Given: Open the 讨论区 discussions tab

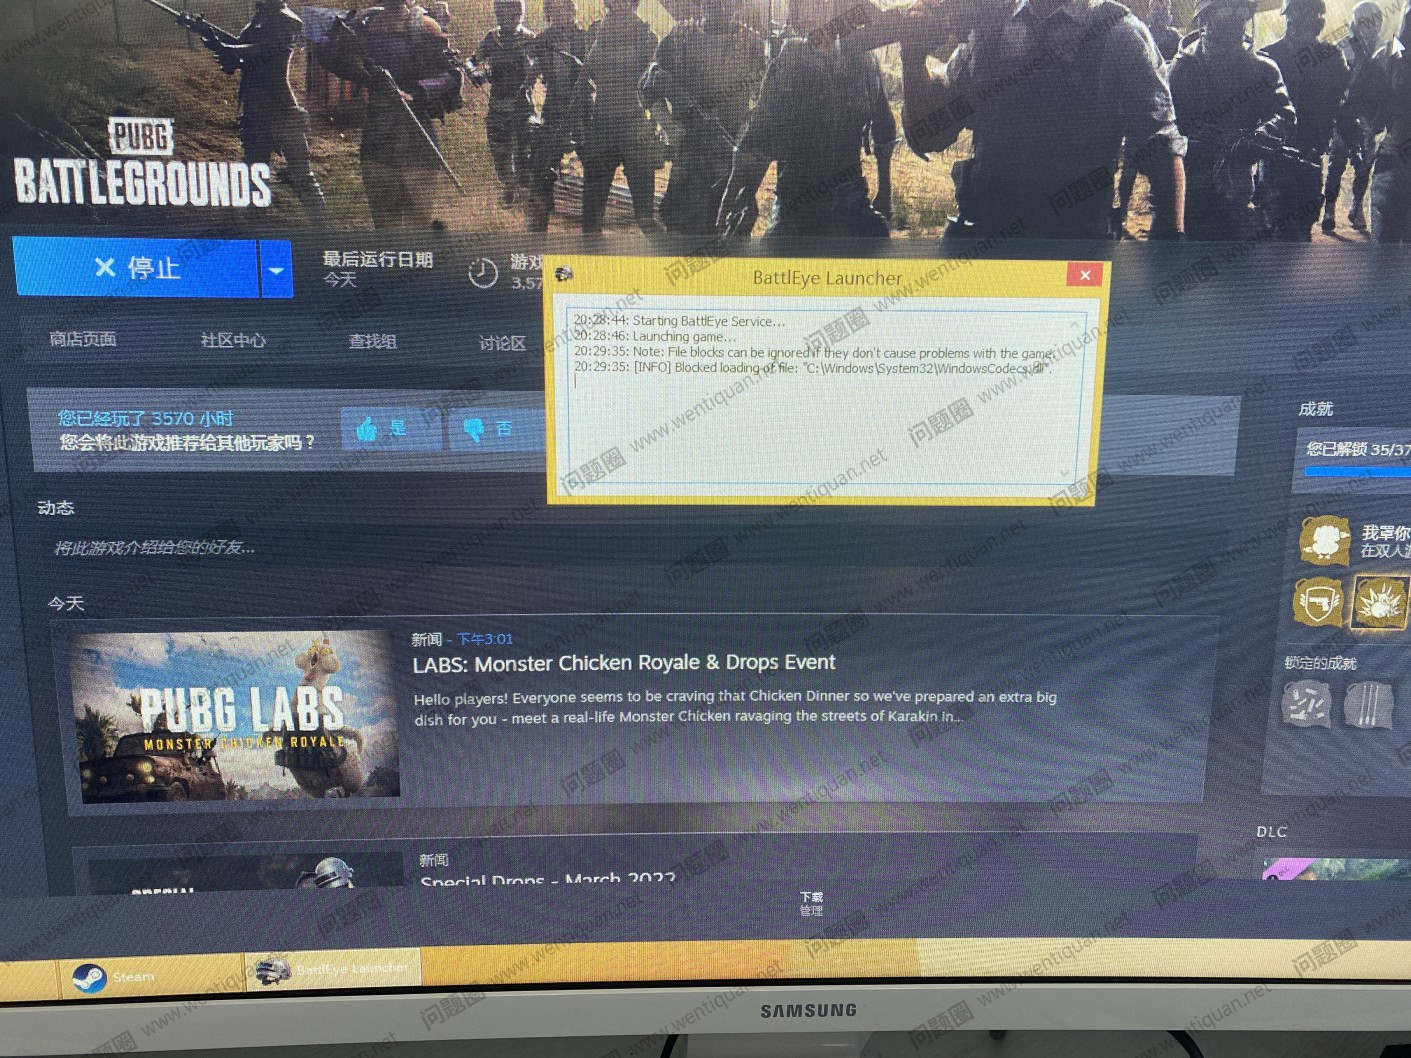Looking at the screenshot, I should (502, 343).
